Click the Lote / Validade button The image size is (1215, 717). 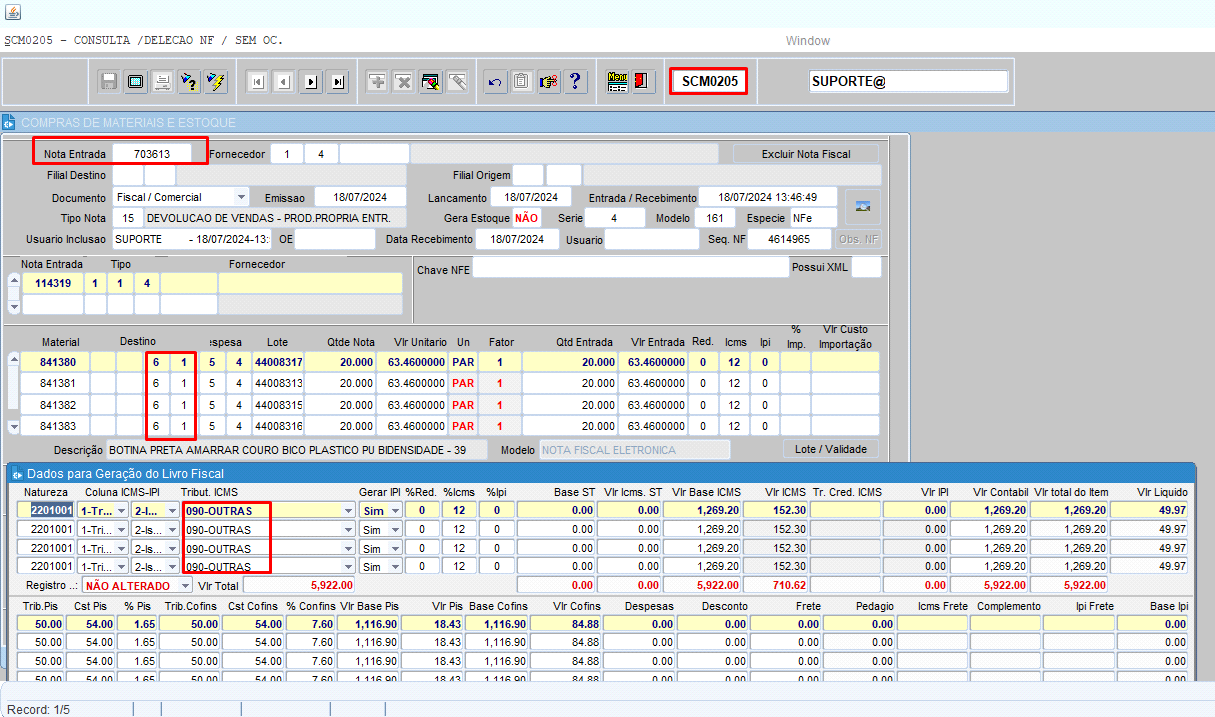coord(830,450)
